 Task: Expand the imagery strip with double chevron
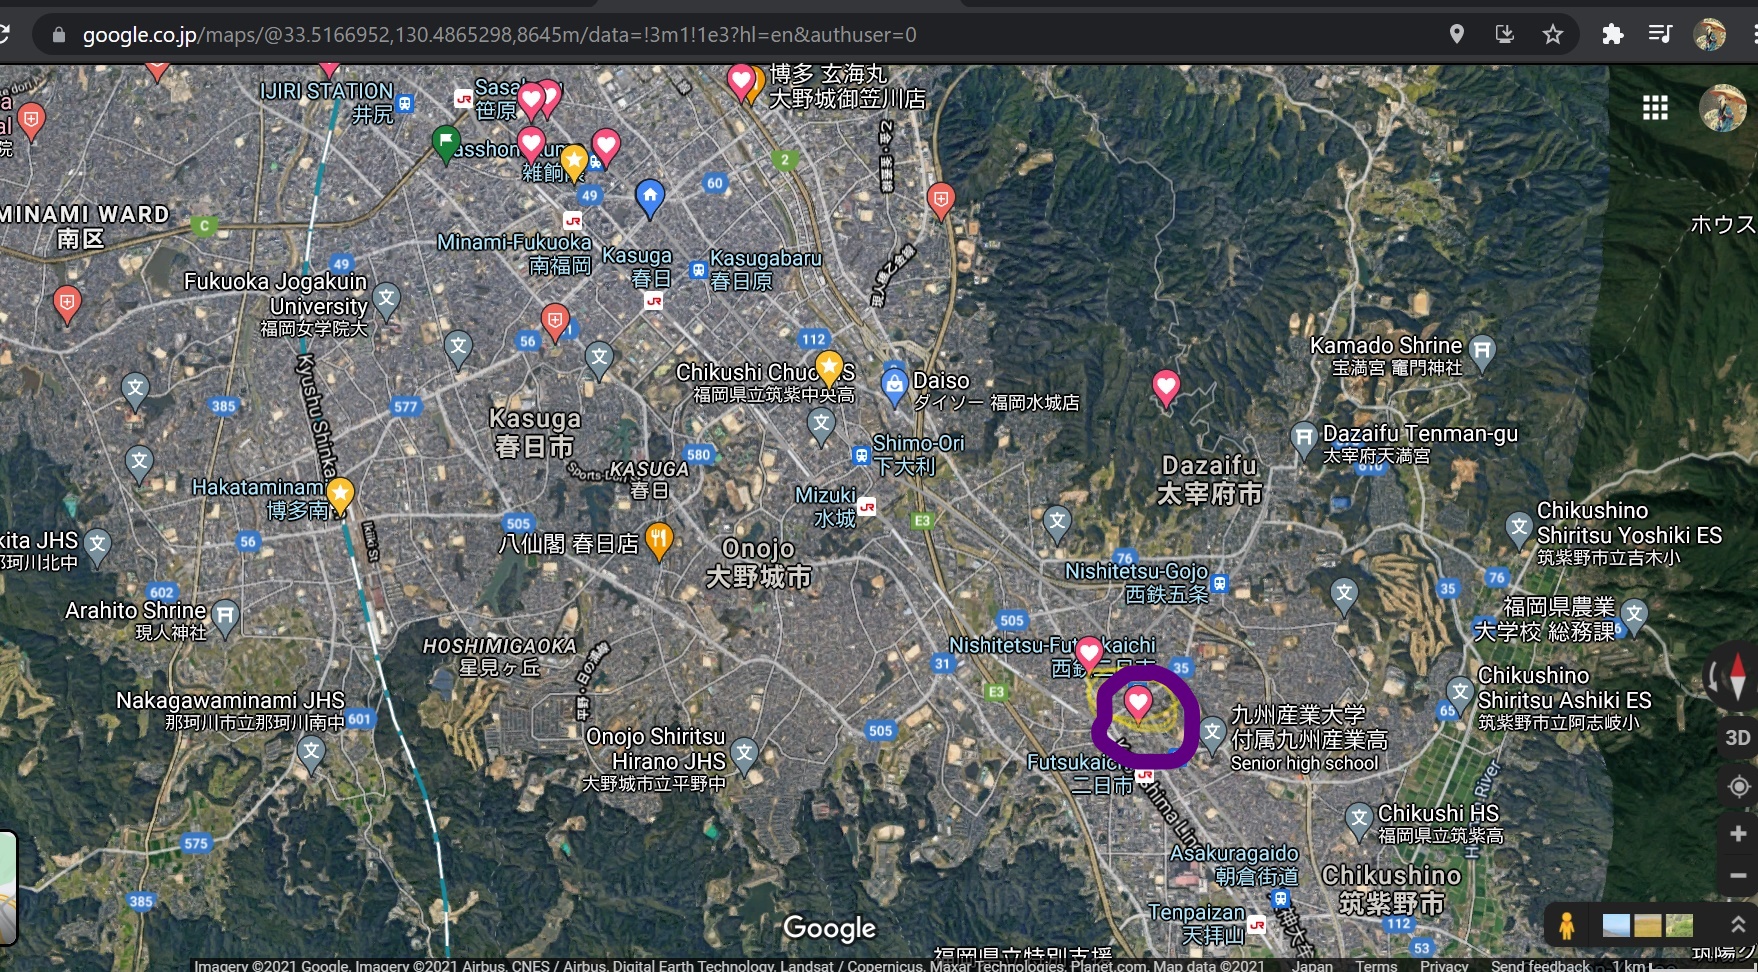coord(1738,925)
